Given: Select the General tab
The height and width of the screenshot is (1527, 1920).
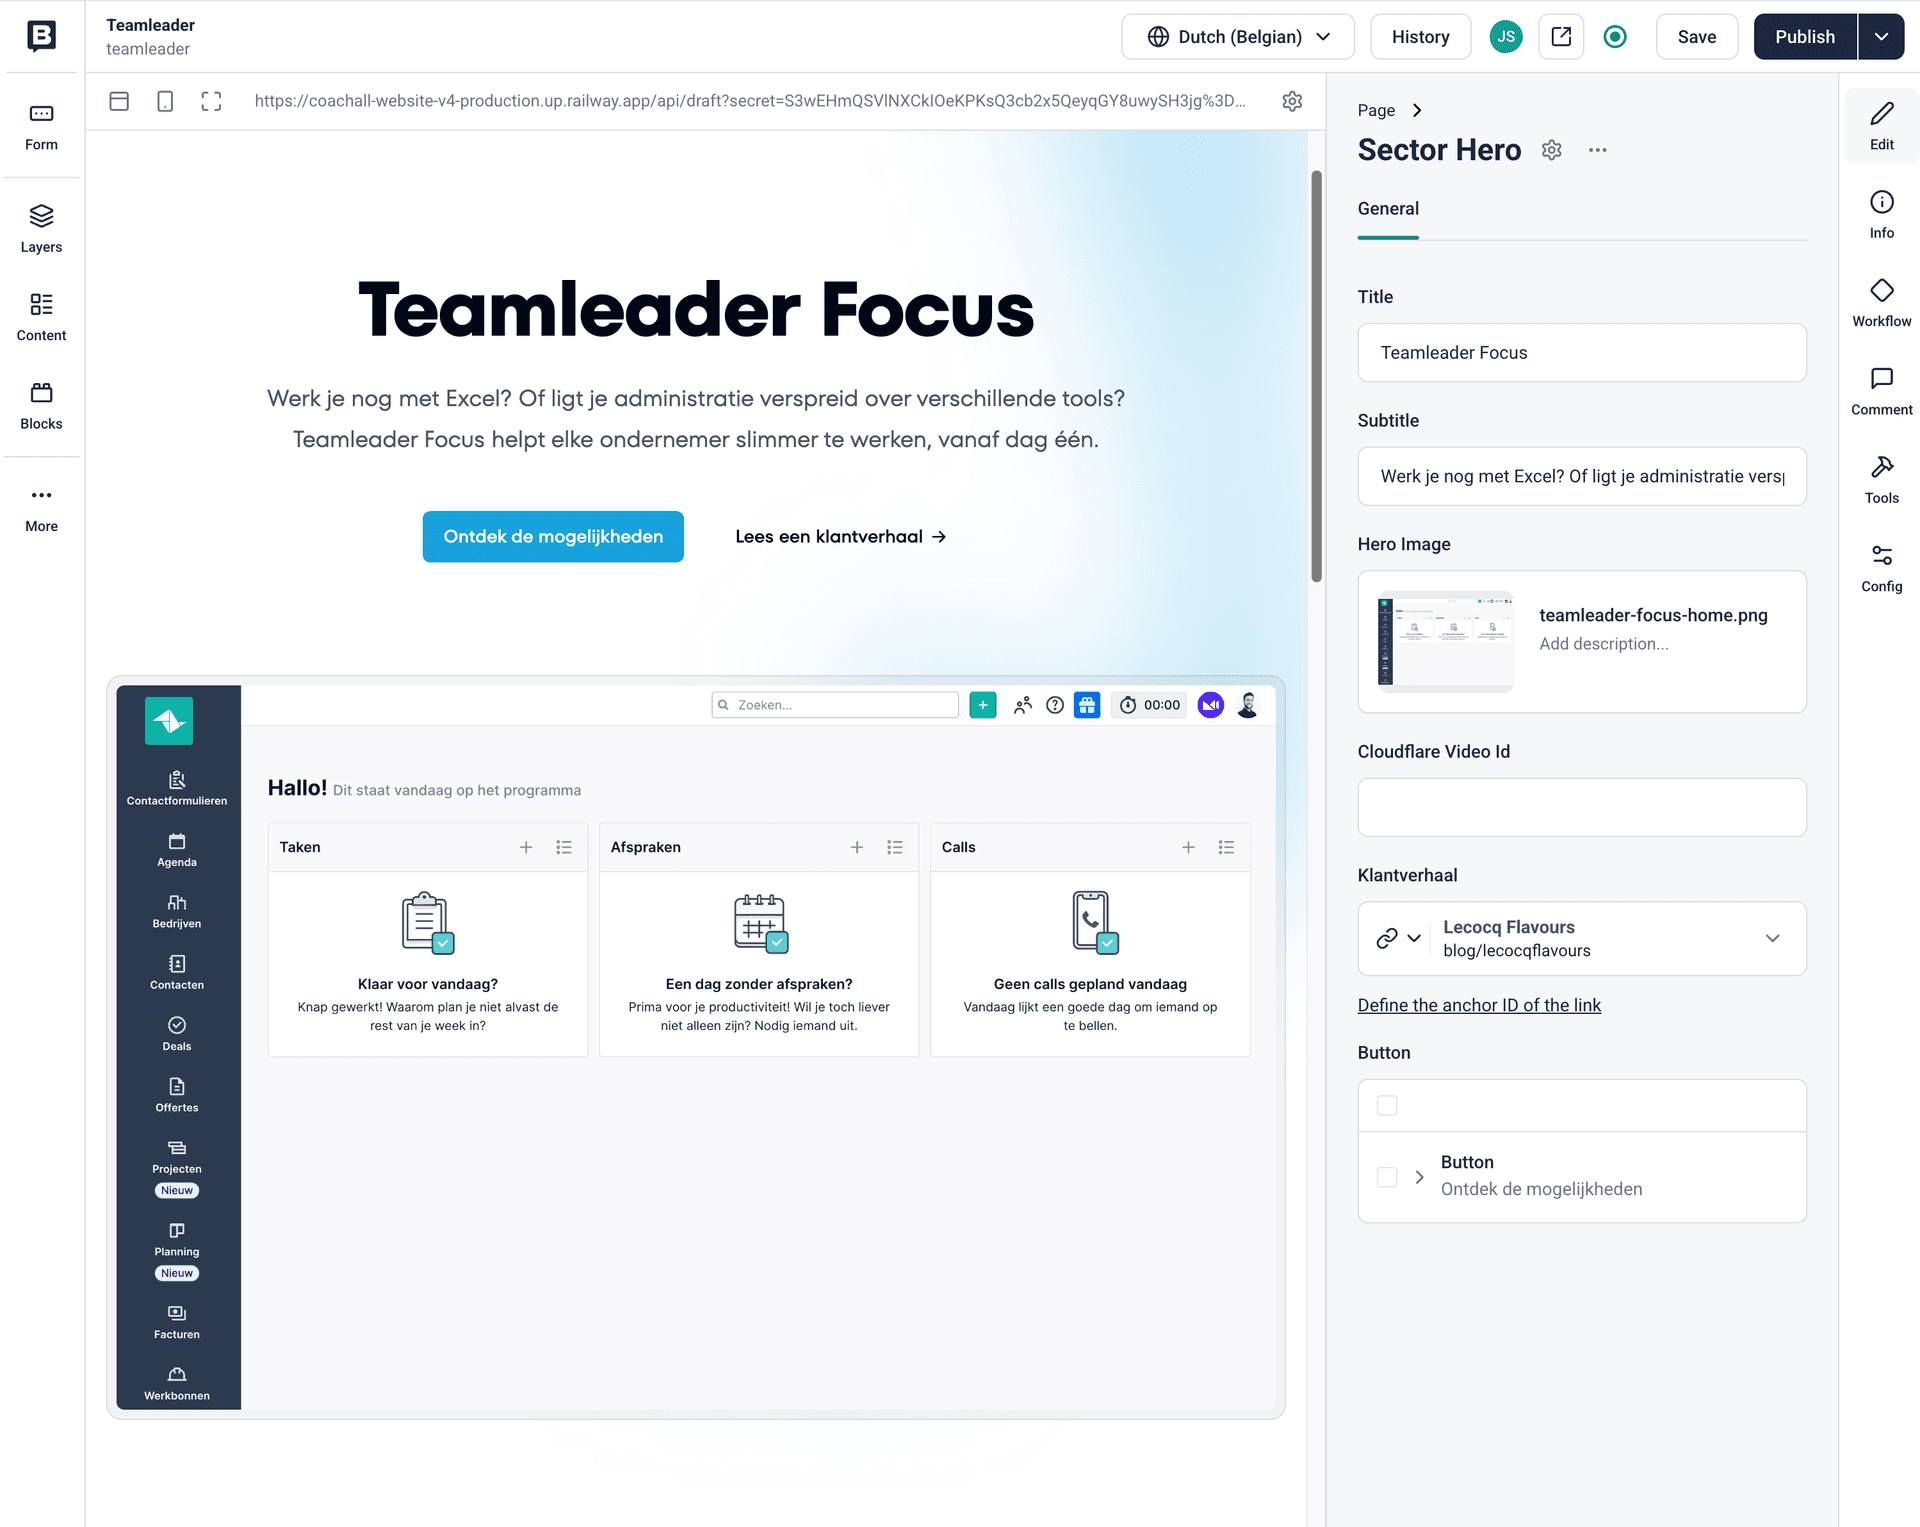Looking at the screenshot, I should (x=1388, y=209).
